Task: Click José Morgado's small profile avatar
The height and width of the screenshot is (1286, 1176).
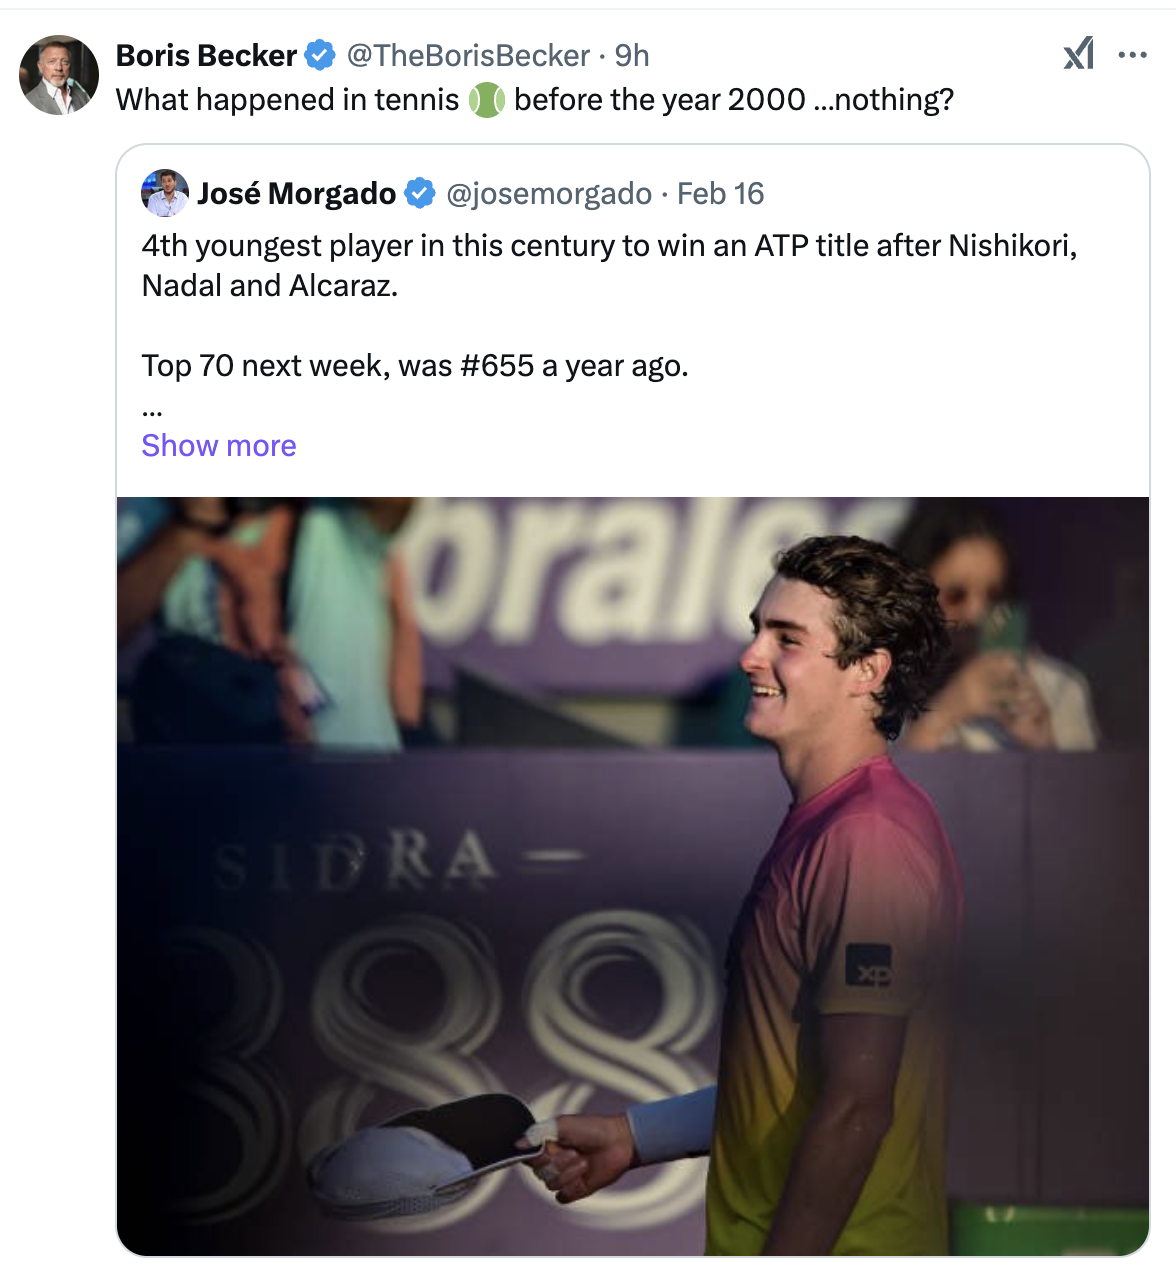Action: click(165, 193)
